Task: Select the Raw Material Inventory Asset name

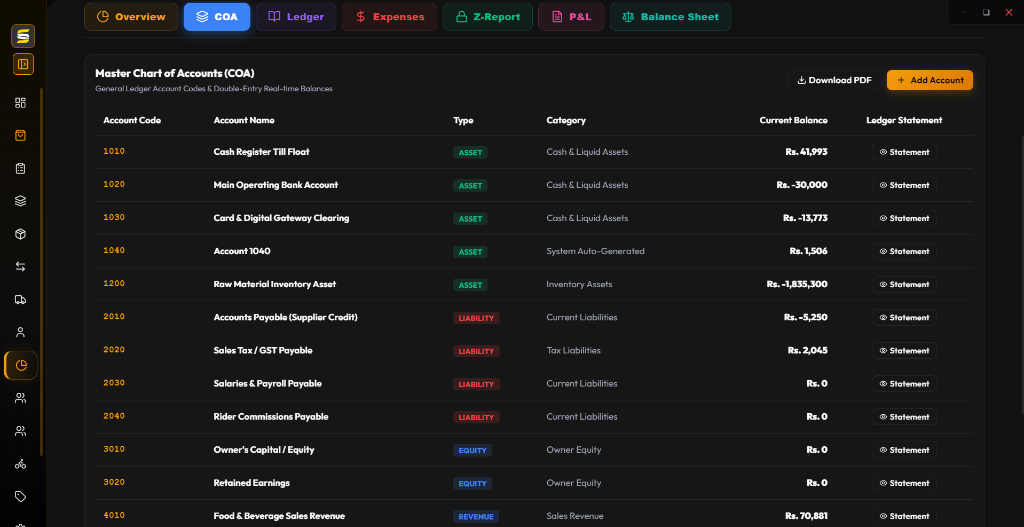Action: pos(275,284)
